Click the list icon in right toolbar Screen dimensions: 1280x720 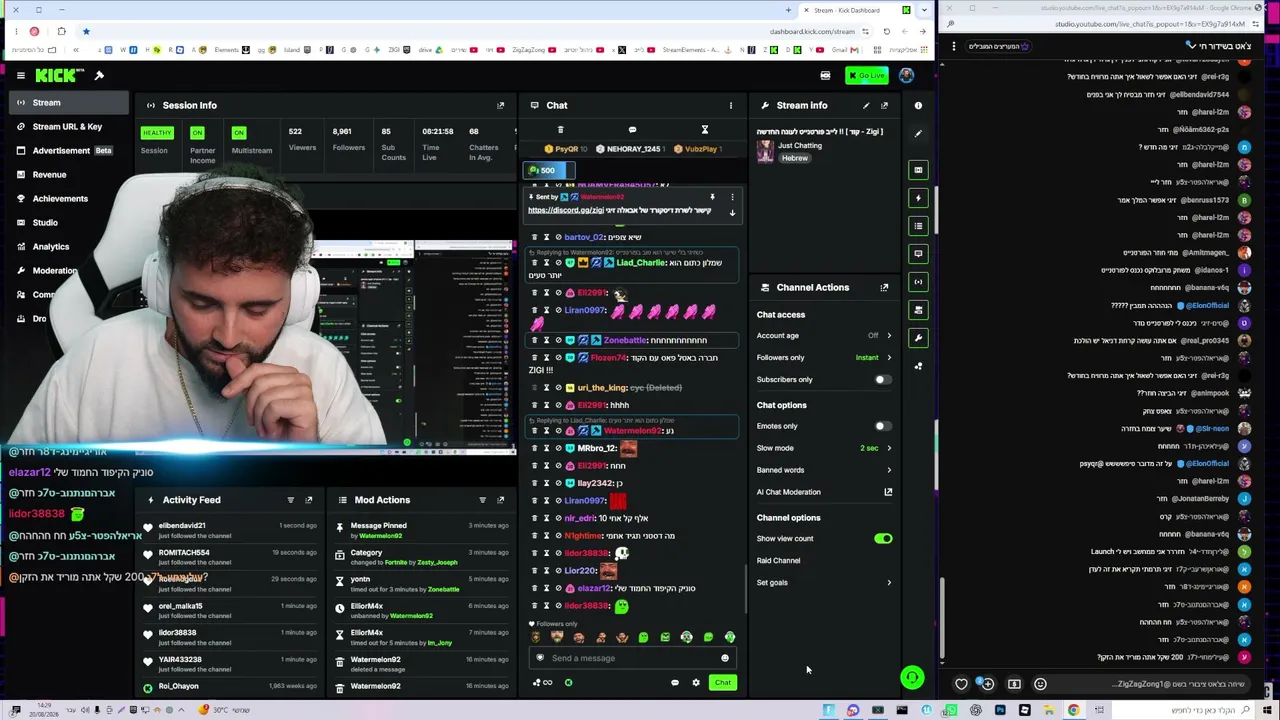click(x=918, y=226)
